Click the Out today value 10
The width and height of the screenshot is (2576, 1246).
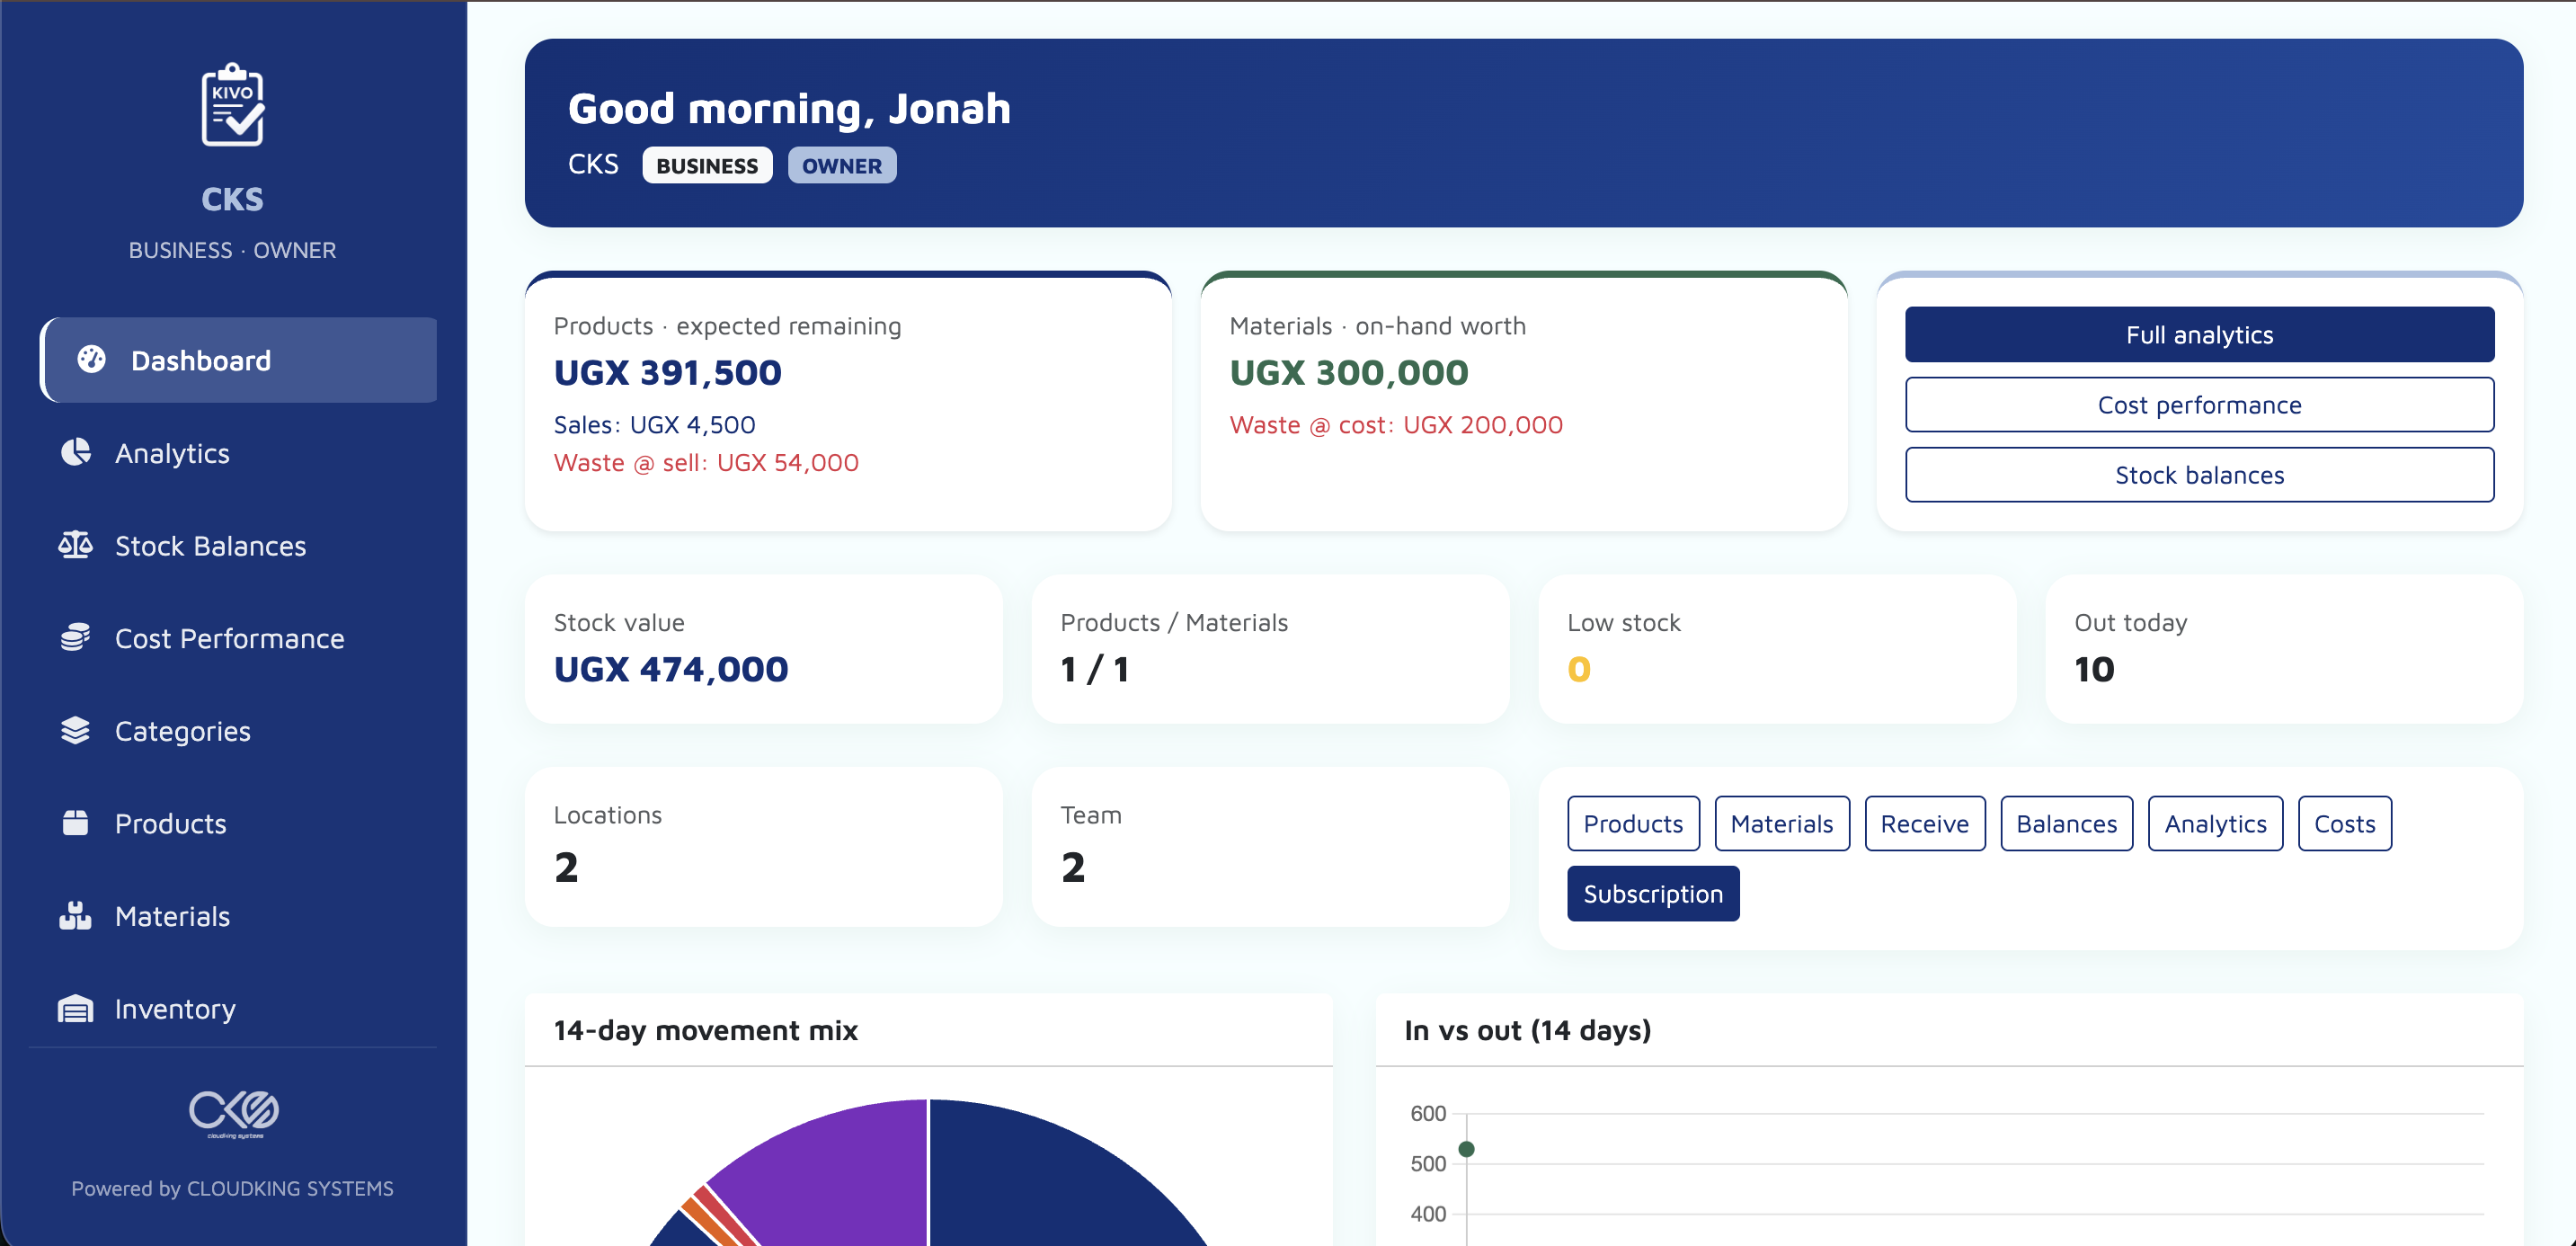point(2094,669)
